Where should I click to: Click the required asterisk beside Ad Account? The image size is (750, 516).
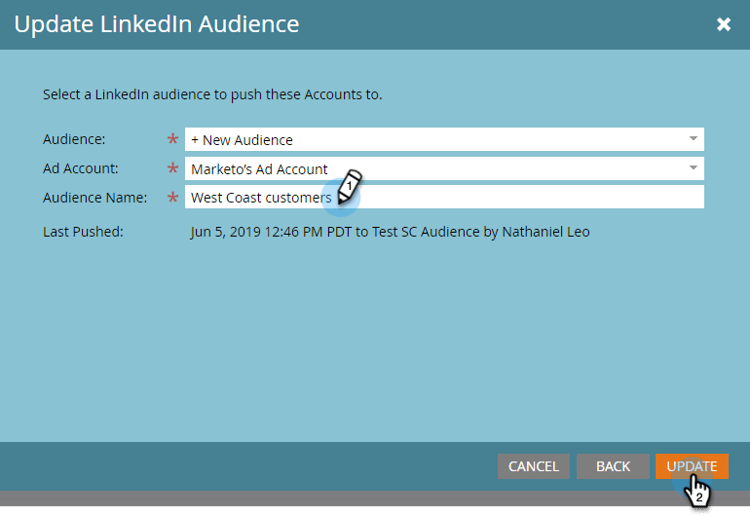(172, 169)
